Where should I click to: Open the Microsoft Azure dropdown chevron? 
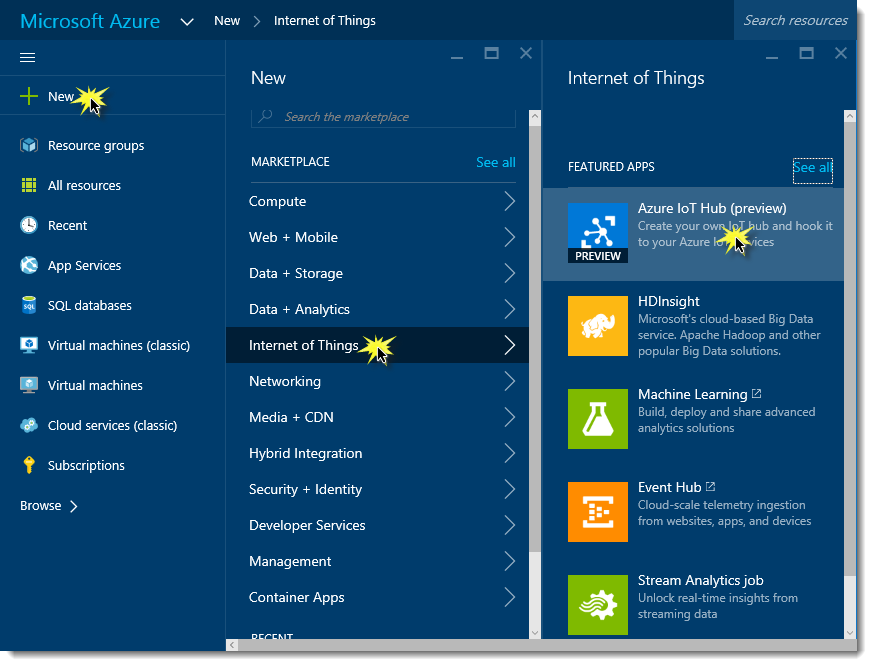[x=187, y=22]
